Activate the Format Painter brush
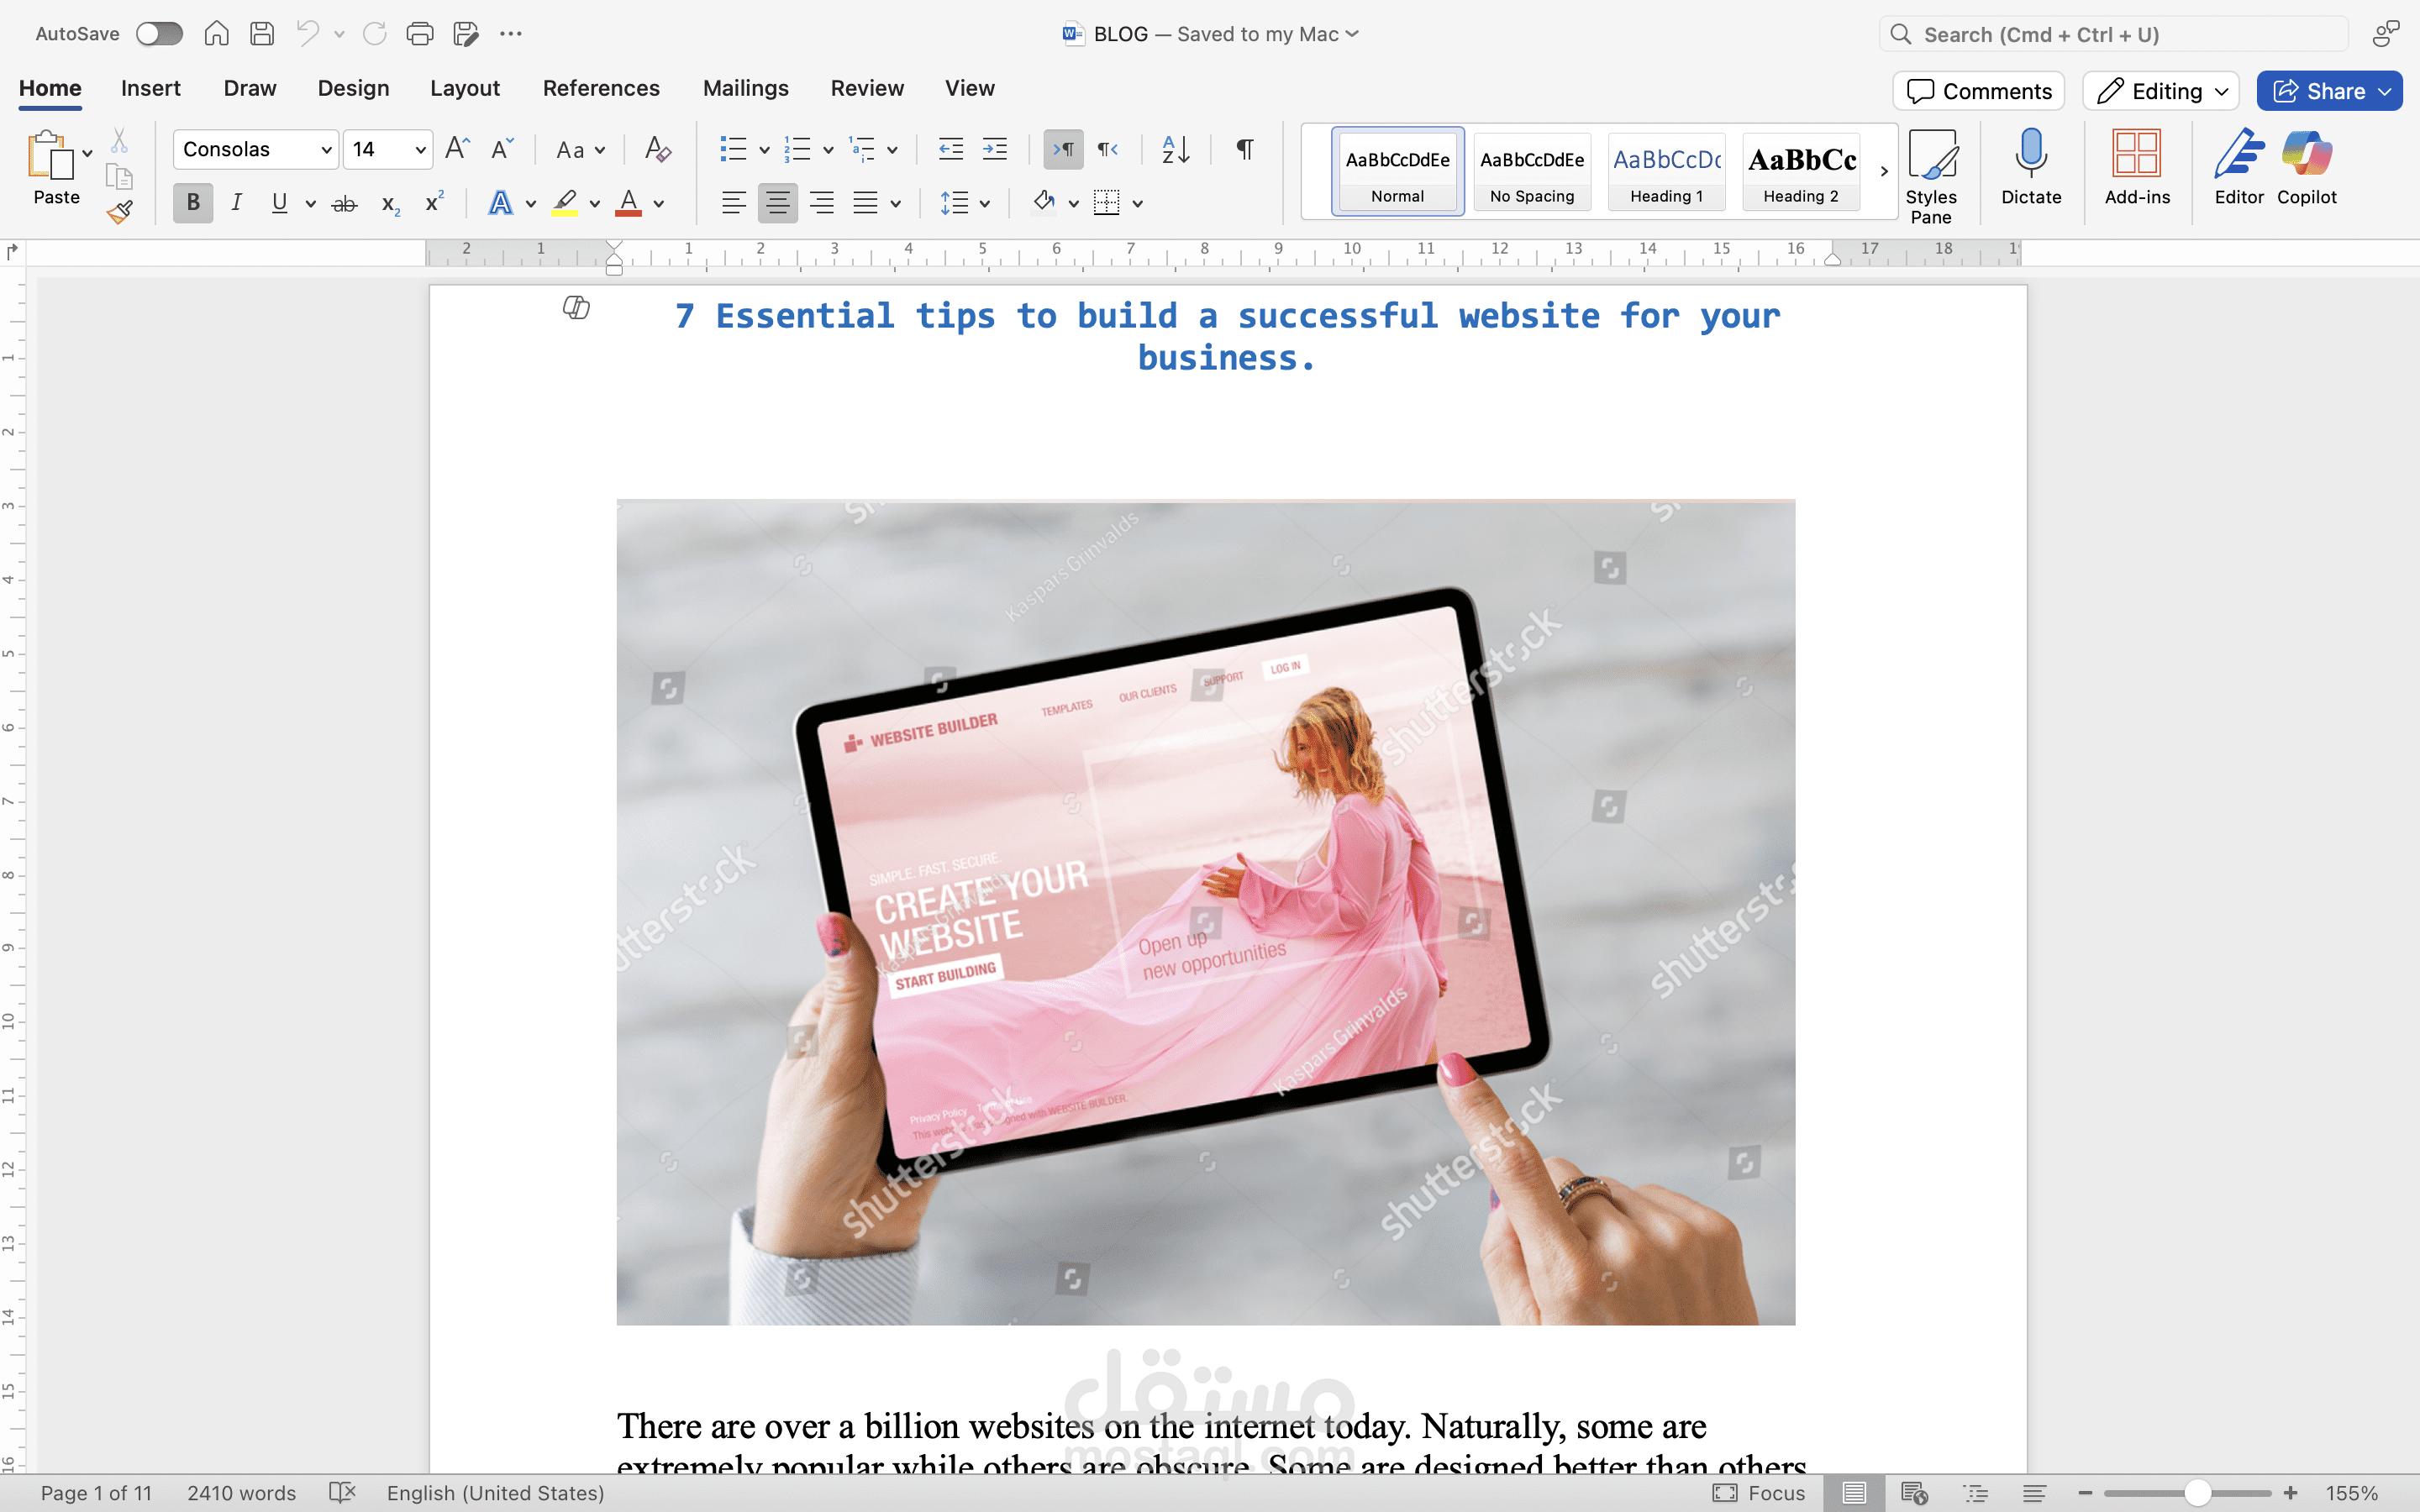Image resolution: width=2420 pixels, height=1512 pixels. click(120, 212)
